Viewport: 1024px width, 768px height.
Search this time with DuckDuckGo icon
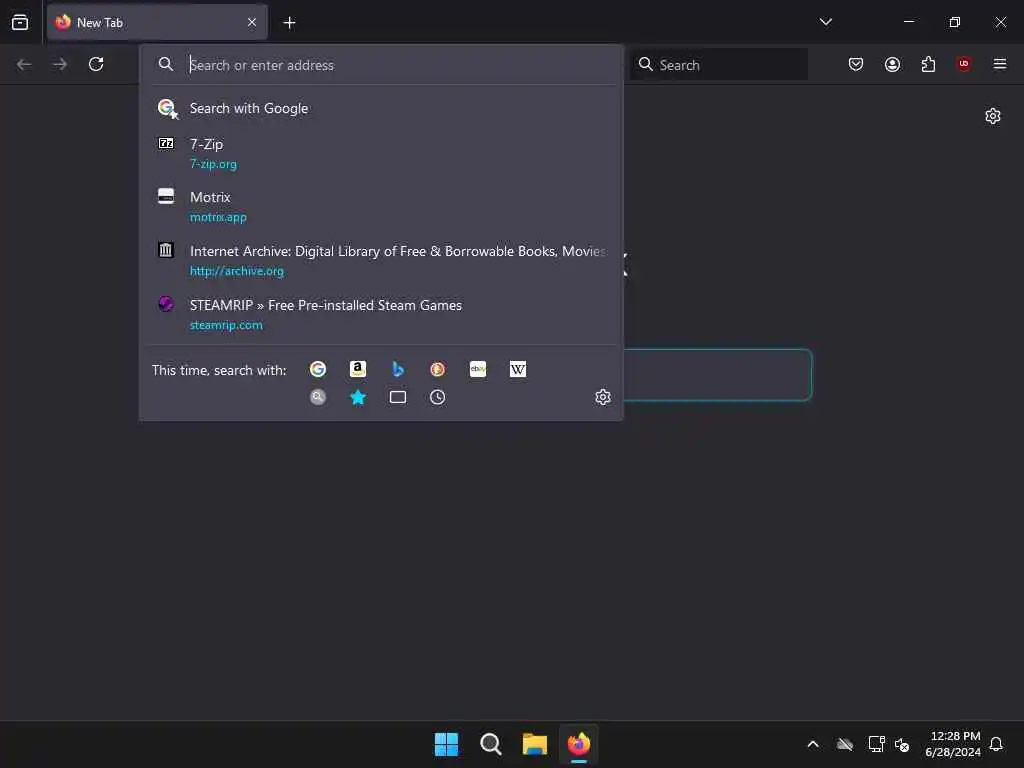(x=438, y=370)
